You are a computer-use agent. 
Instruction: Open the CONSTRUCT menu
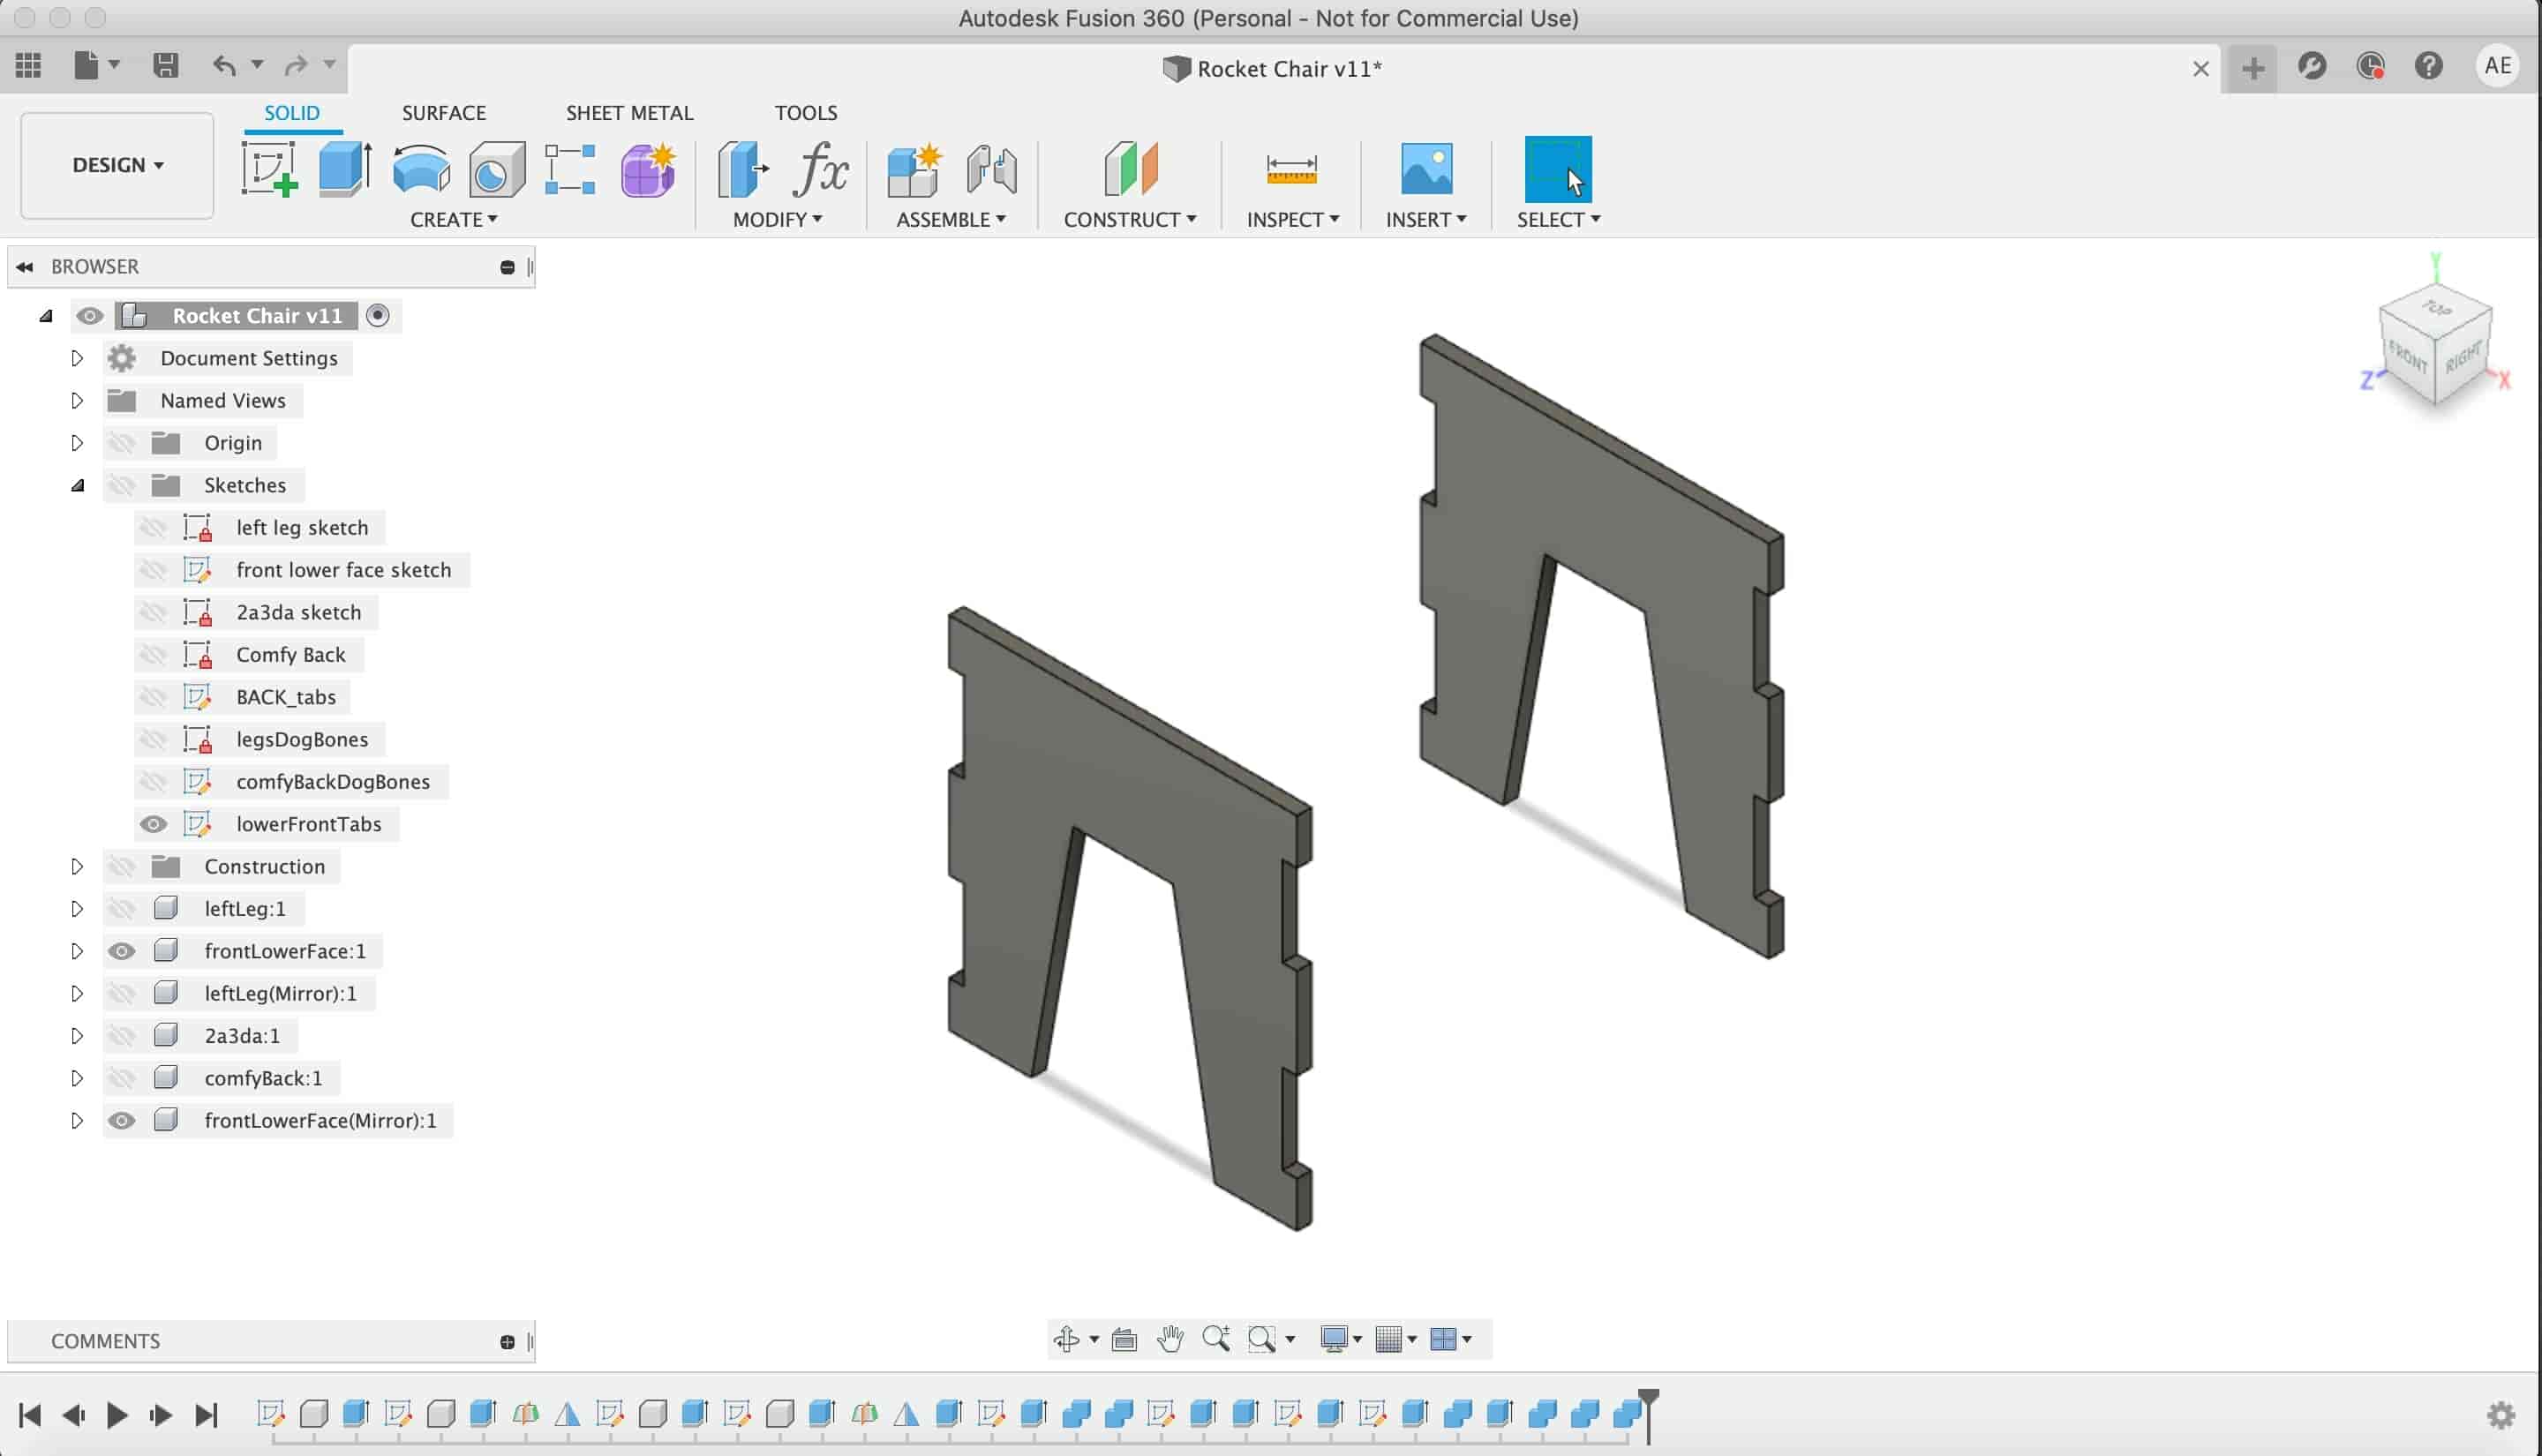click(1130, 219)
